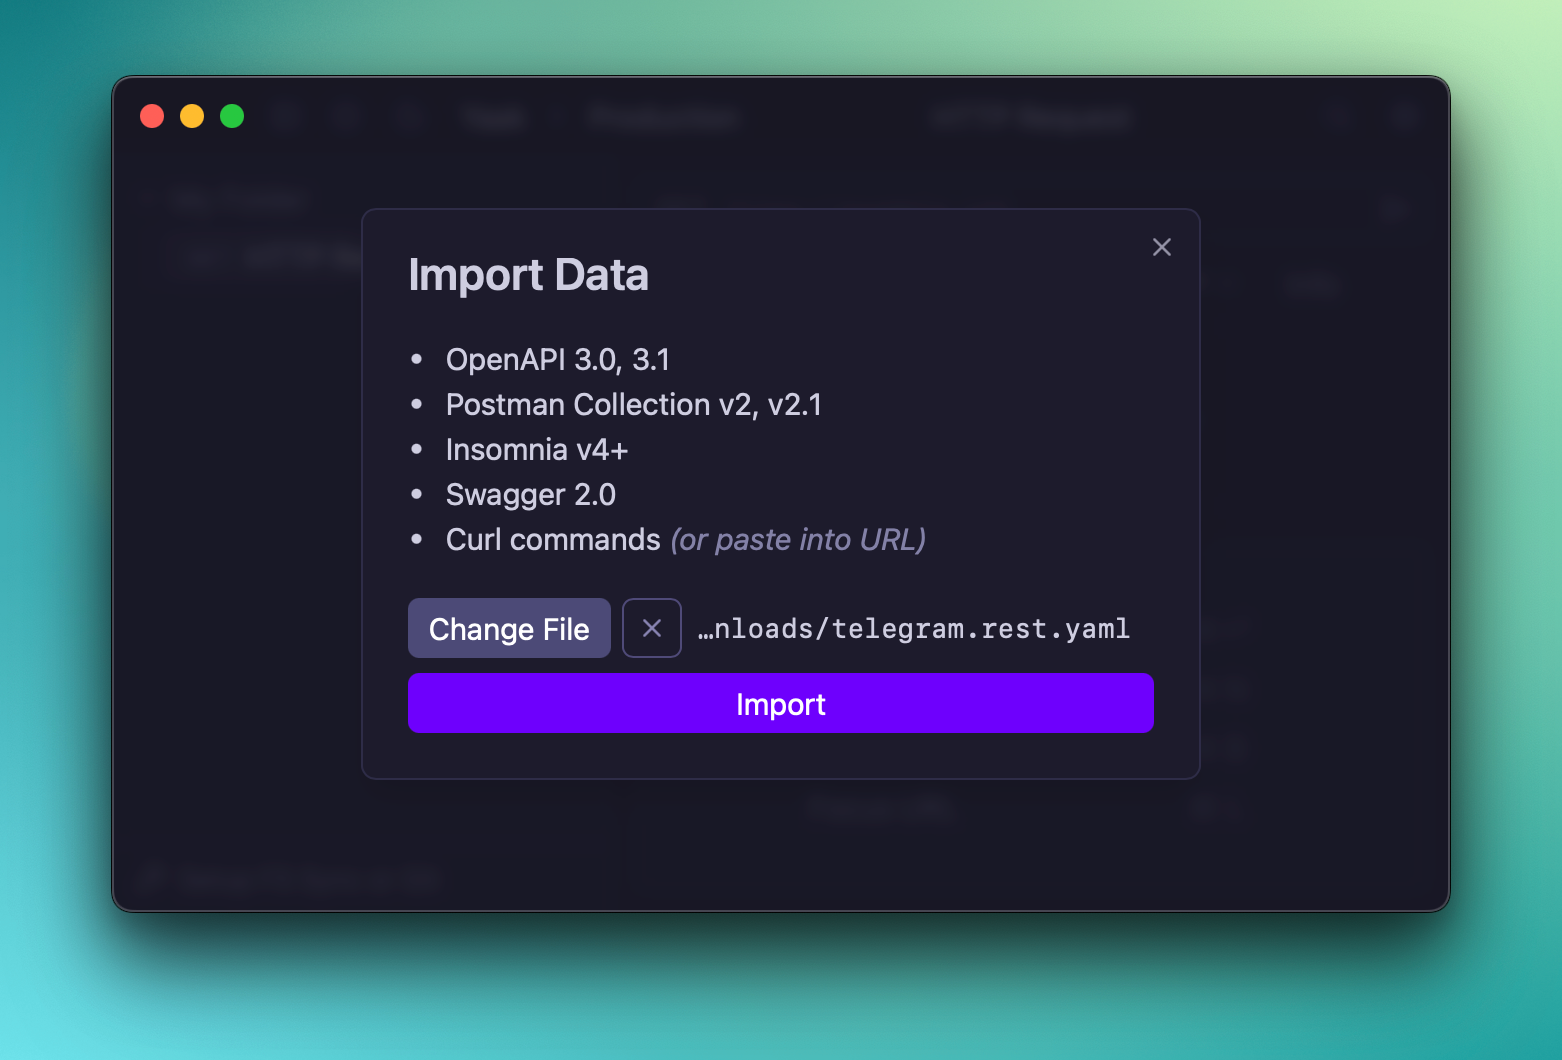Zoom the window with the green traffic light

231,116
